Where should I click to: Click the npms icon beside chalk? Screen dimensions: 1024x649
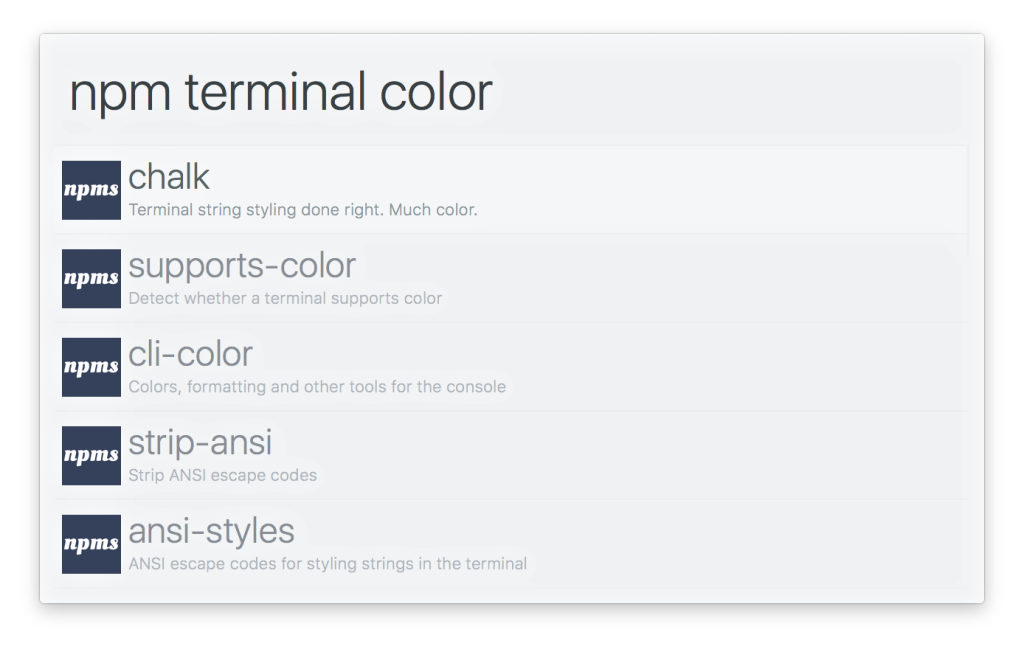pyautogui.click(x=91, y=190)
